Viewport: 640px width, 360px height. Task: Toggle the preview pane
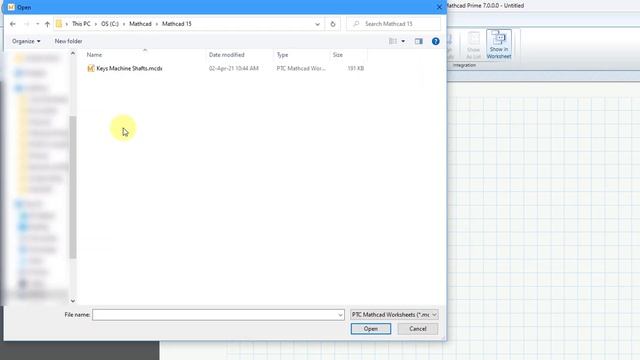click(419, 41)
